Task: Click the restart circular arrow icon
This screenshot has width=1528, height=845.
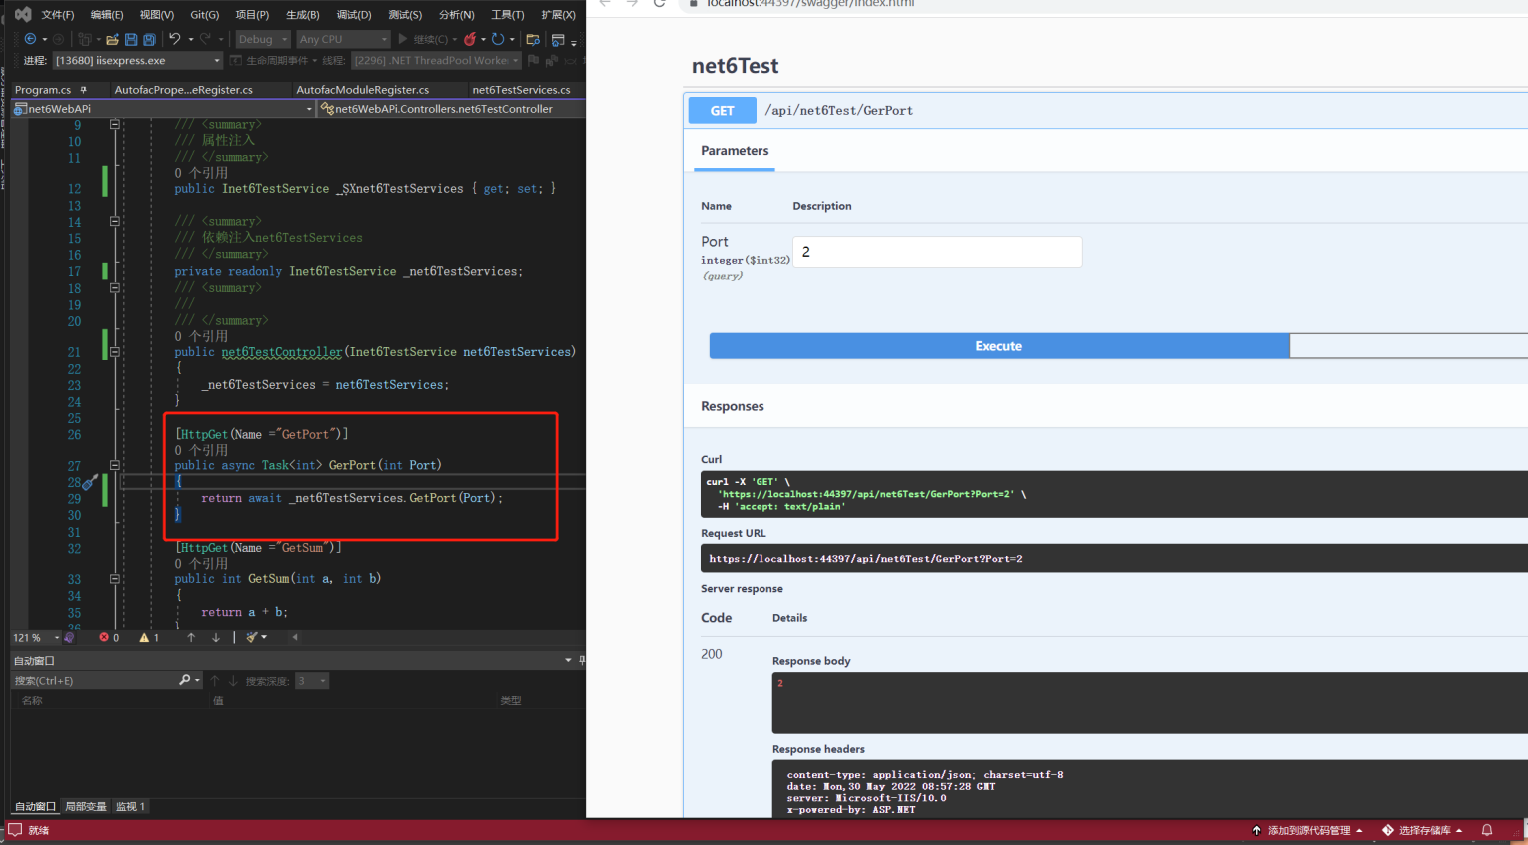Action: 497,39
